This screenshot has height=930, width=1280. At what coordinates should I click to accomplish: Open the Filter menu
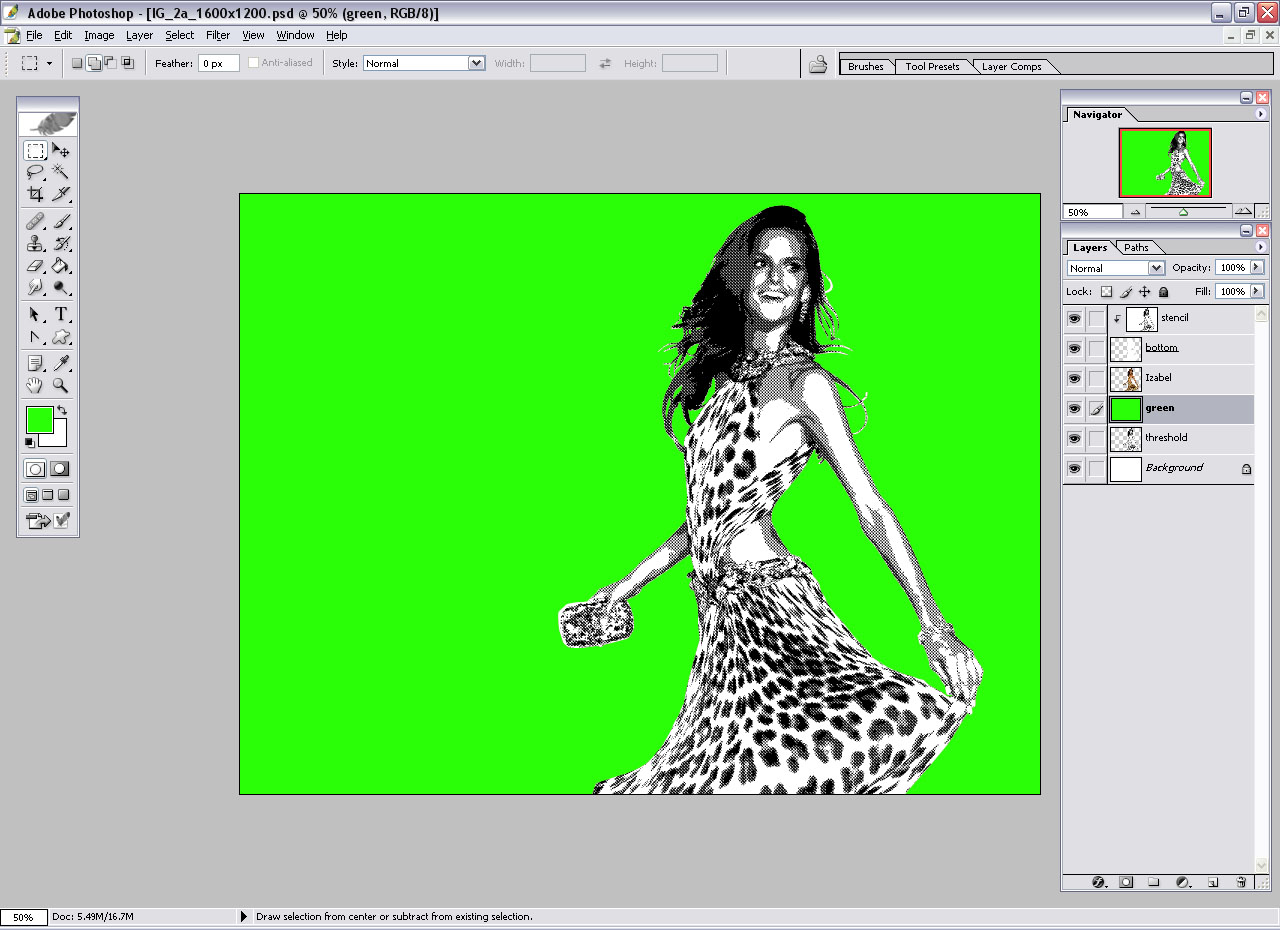coord(218,35)
